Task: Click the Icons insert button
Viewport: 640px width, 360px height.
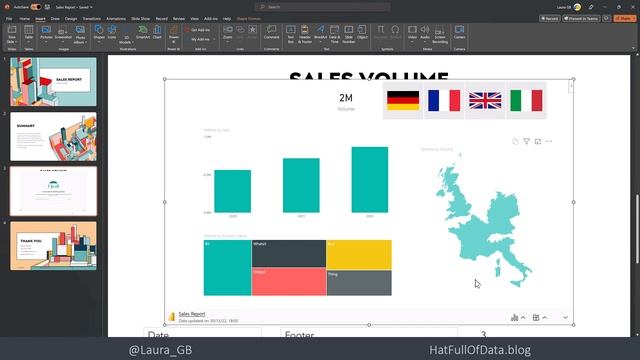Action: tap(112, 33)
